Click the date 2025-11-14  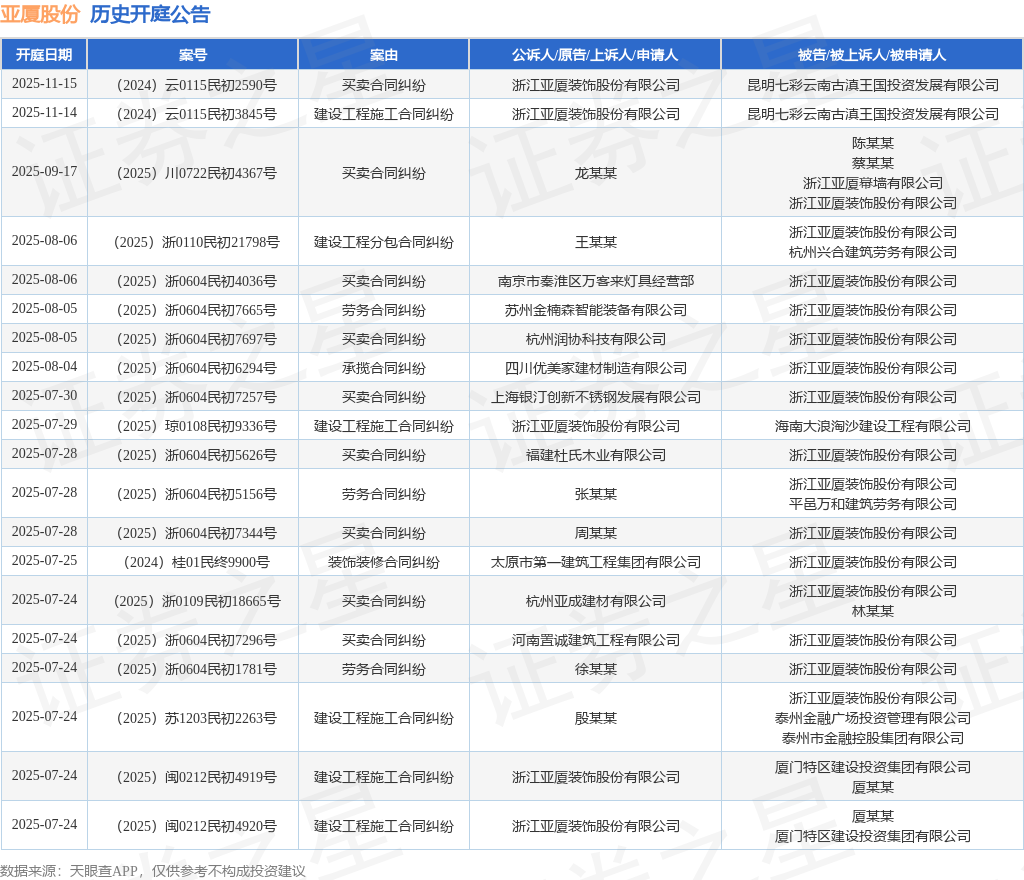(x=44, y=112)
